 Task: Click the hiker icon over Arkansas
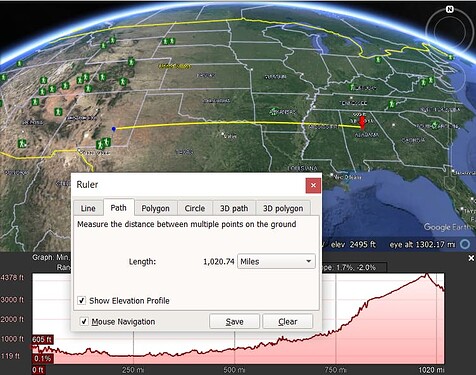click(x=274, y=110)
